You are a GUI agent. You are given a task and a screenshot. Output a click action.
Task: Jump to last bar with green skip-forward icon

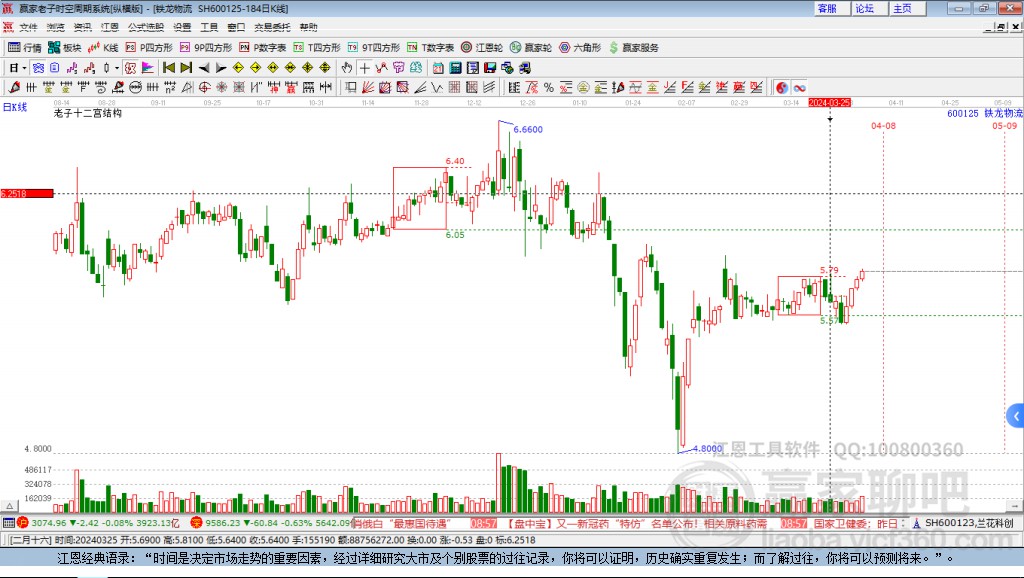pos(186,68)
